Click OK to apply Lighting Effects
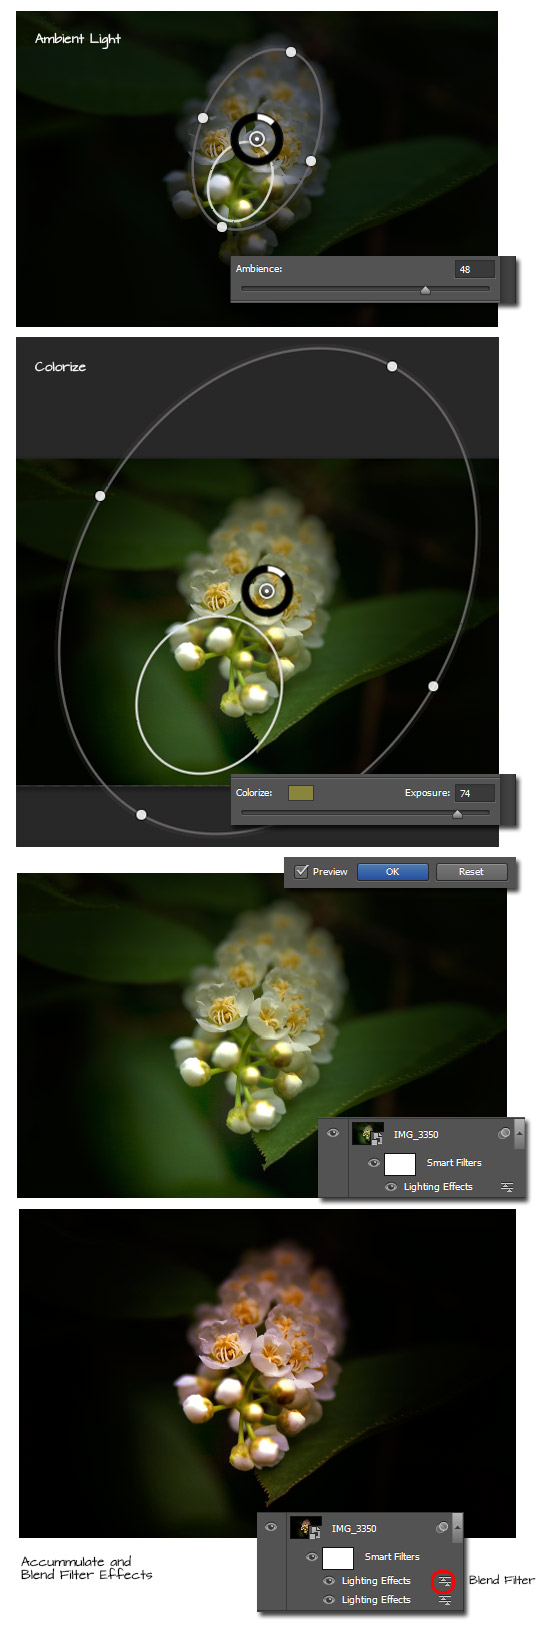 point(392,872)
